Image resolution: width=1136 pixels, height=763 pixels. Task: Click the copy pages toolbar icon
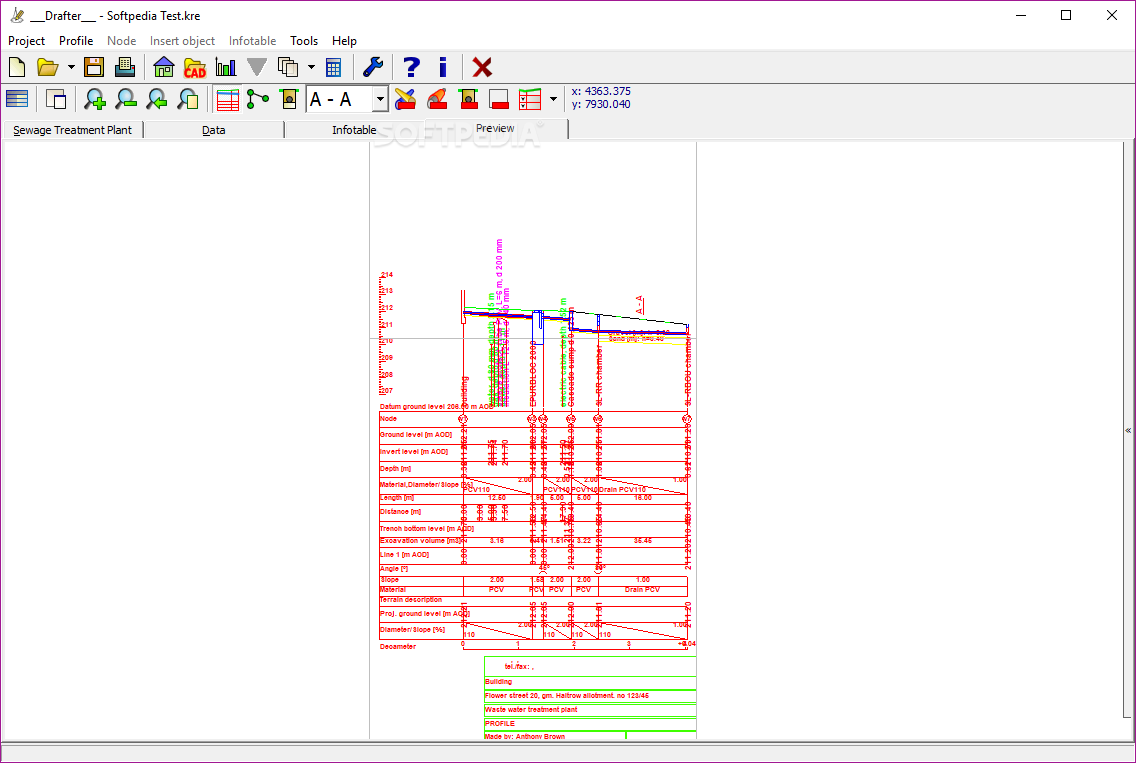coord(288,67)
